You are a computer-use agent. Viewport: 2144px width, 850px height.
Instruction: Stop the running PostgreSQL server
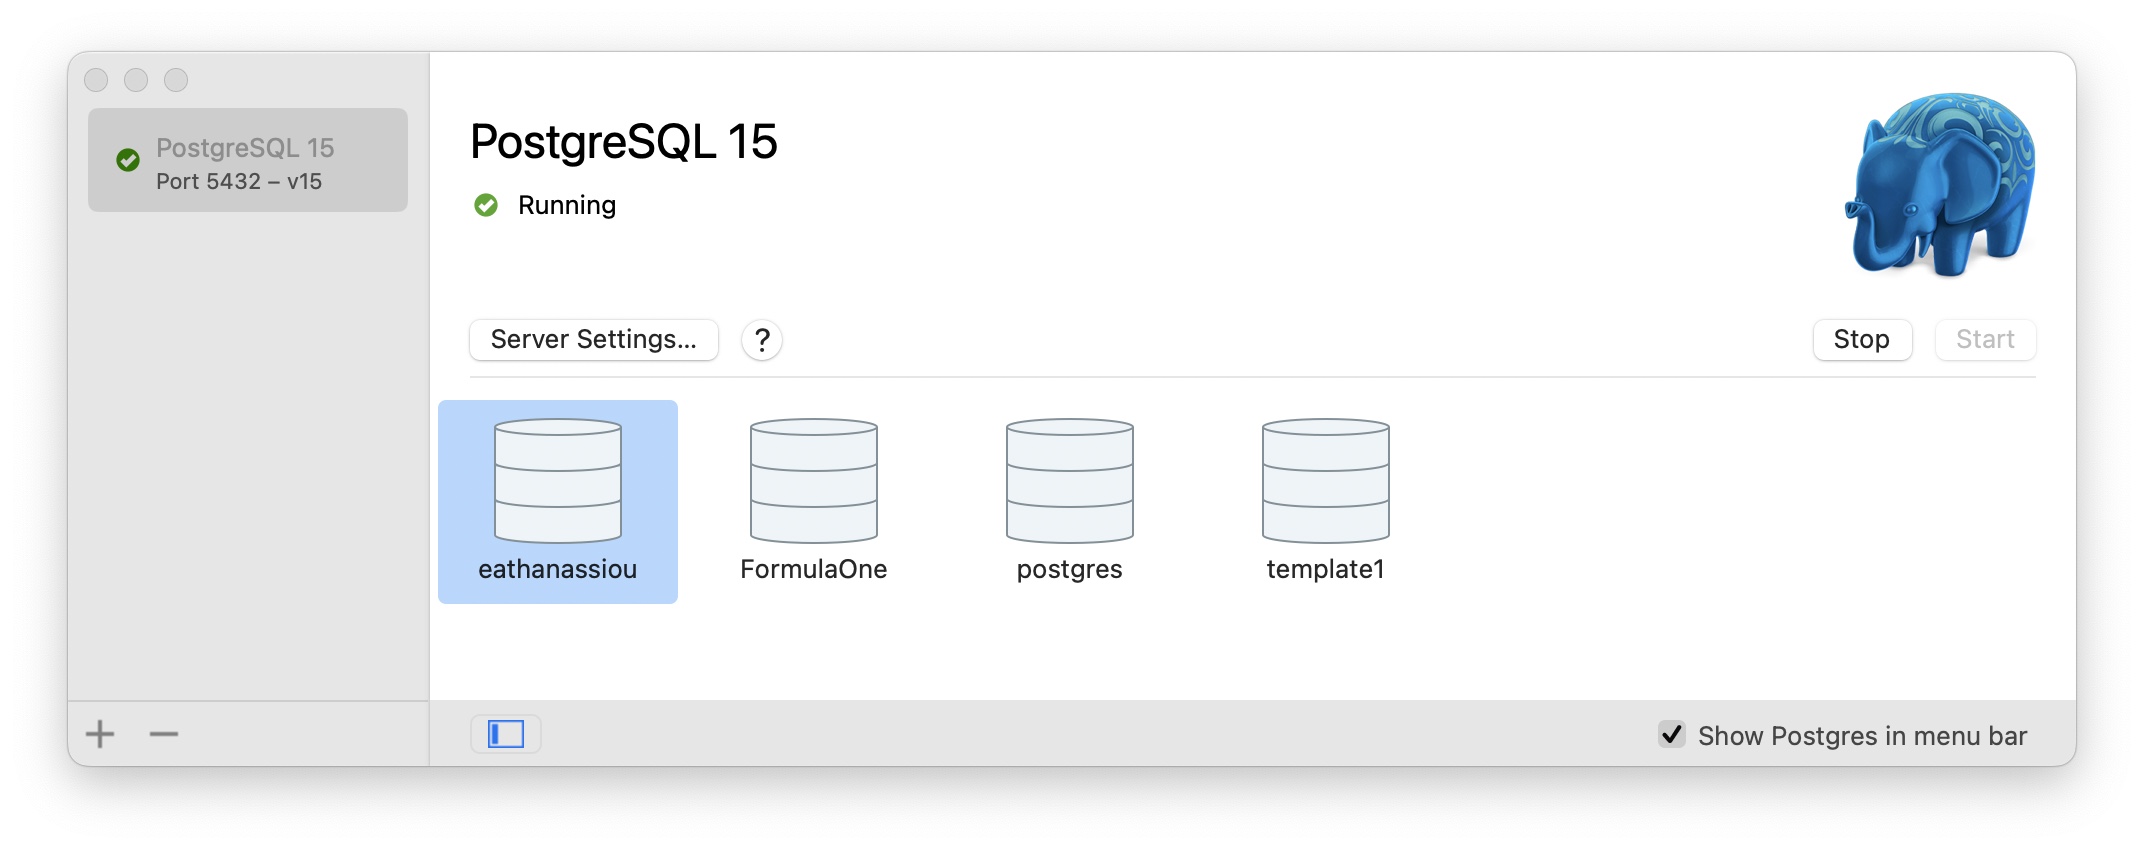1861,340
